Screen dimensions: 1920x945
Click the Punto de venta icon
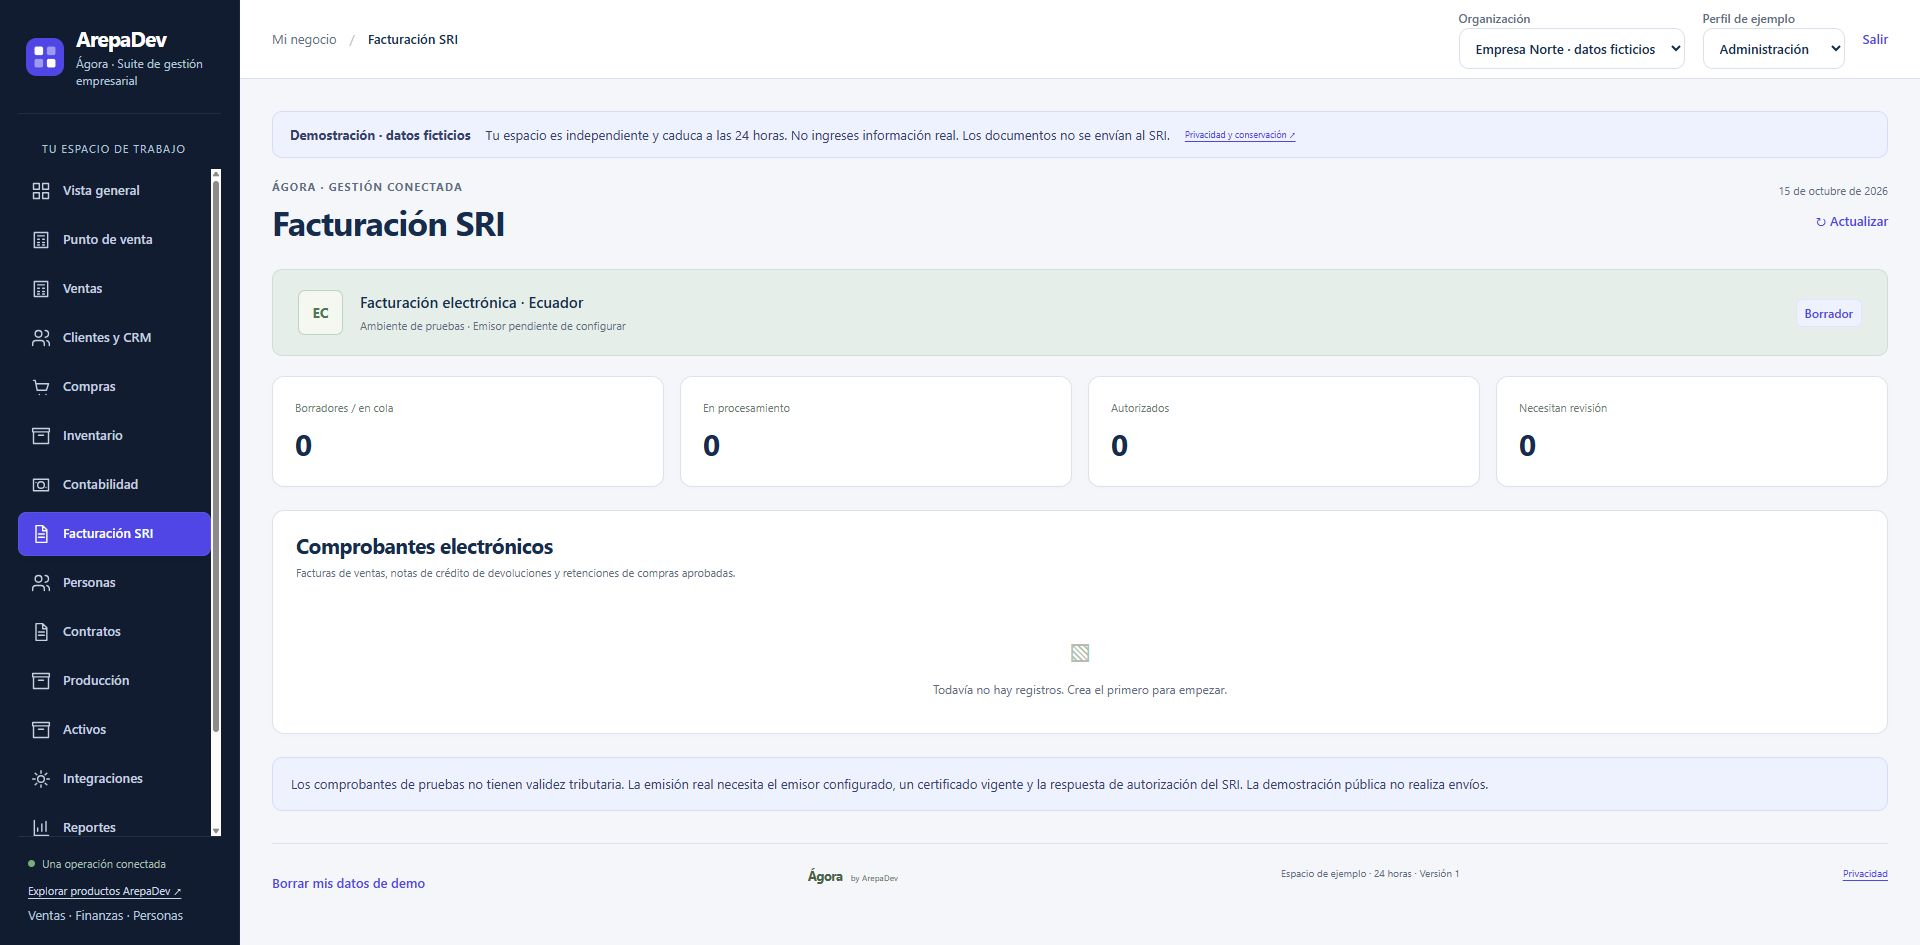point(41,240)
